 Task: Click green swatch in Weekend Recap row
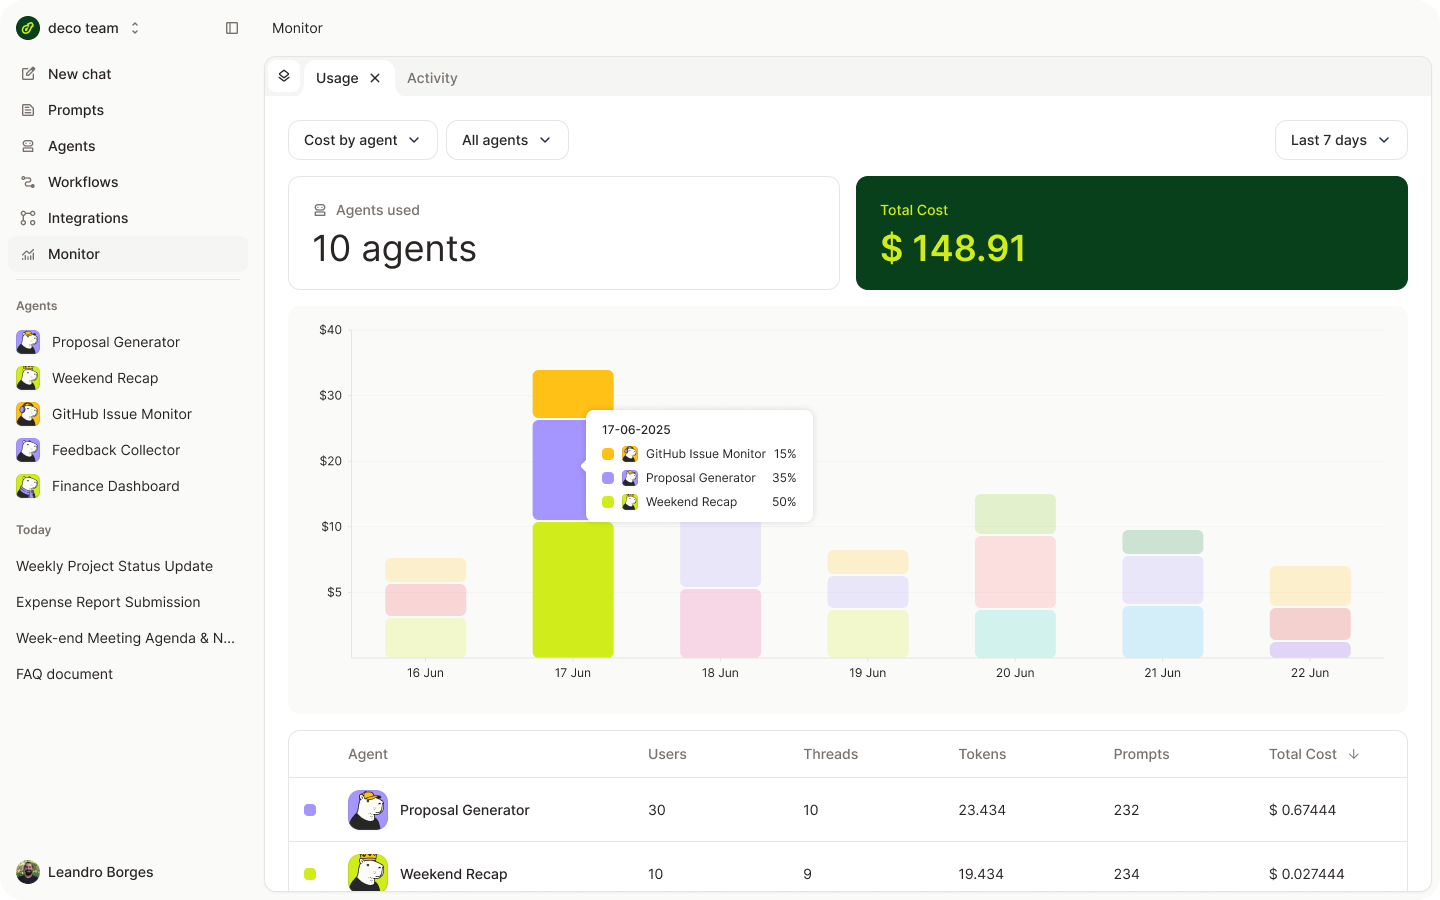pyautogui.click(x=310, y=874)
